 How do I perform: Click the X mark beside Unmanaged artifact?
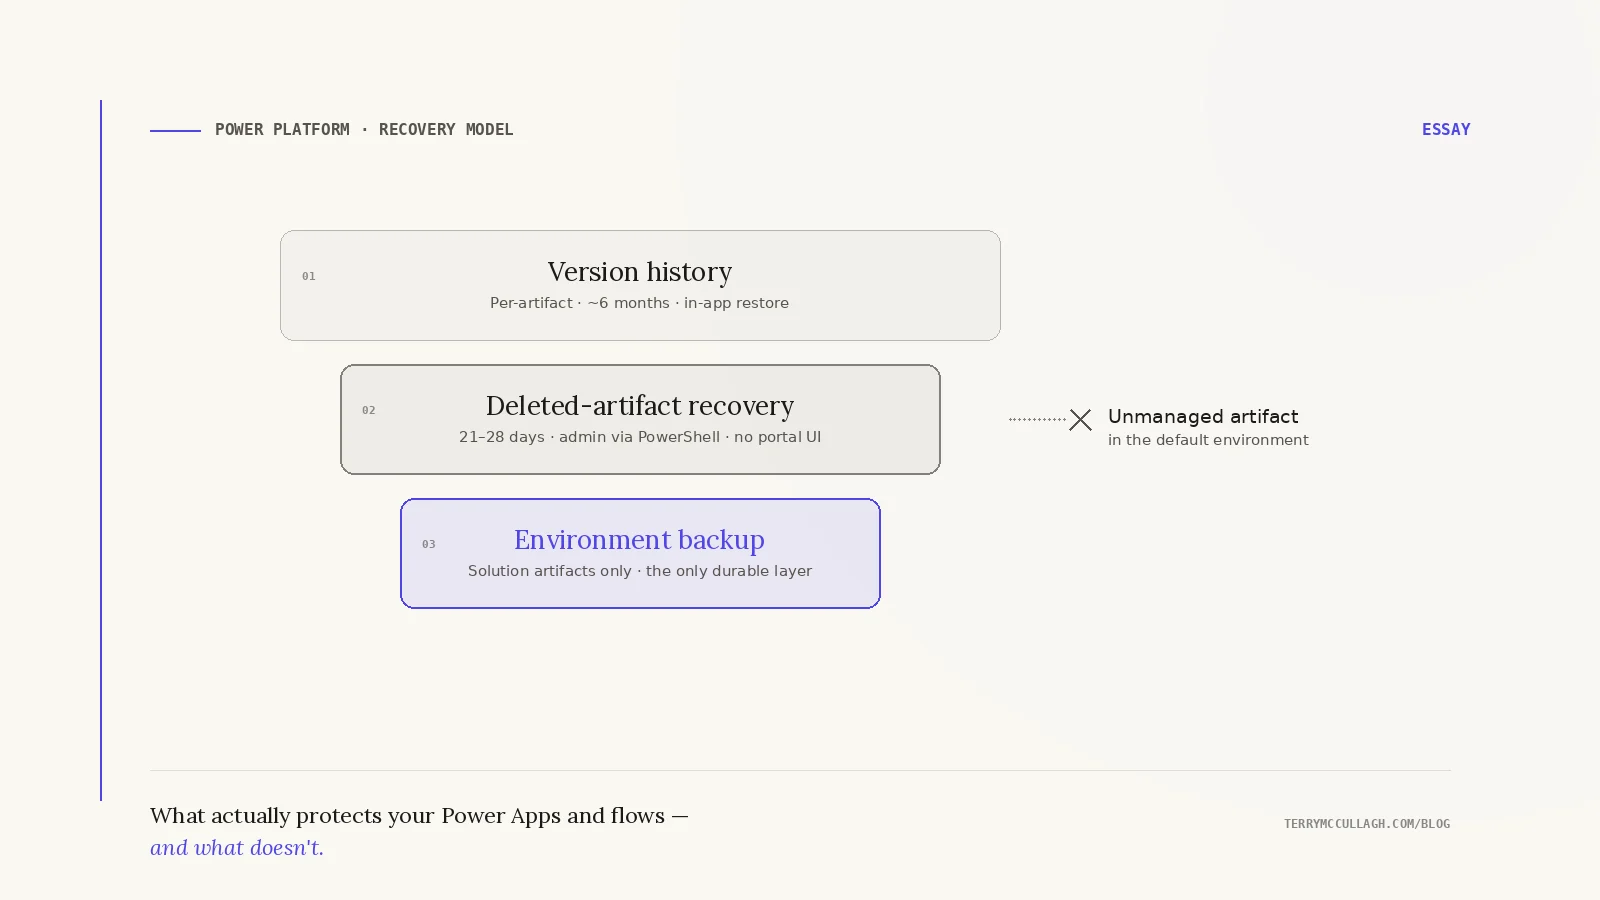[x=1080, y=420]
